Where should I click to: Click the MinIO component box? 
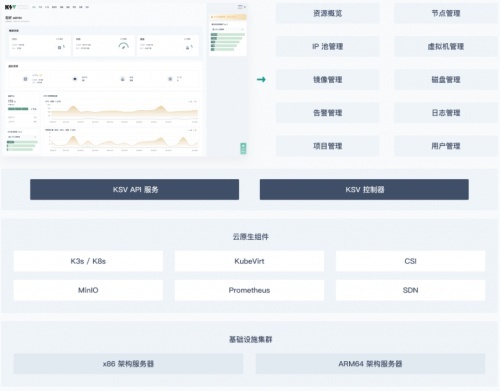tap(88, 290)
